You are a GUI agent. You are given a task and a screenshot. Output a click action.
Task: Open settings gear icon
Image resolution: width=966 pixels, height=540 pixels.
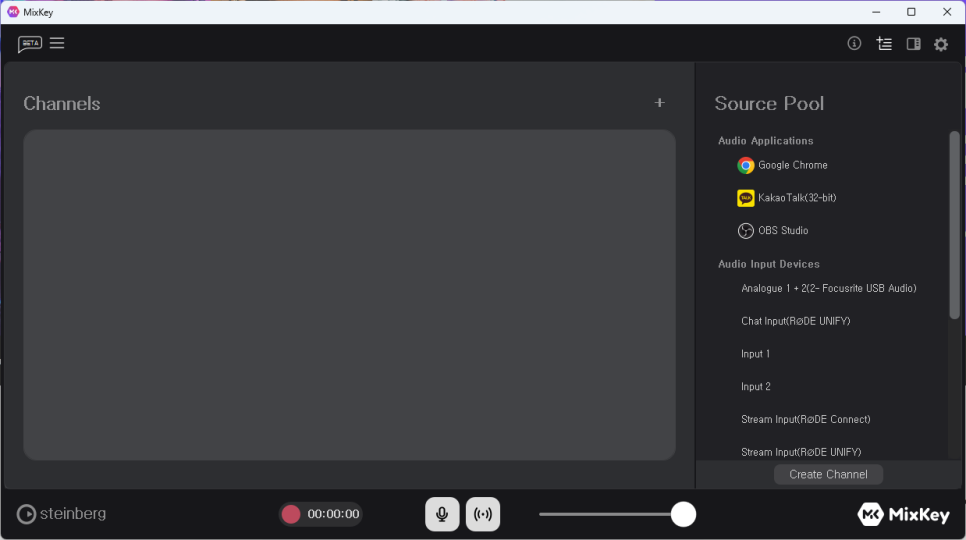941,44
